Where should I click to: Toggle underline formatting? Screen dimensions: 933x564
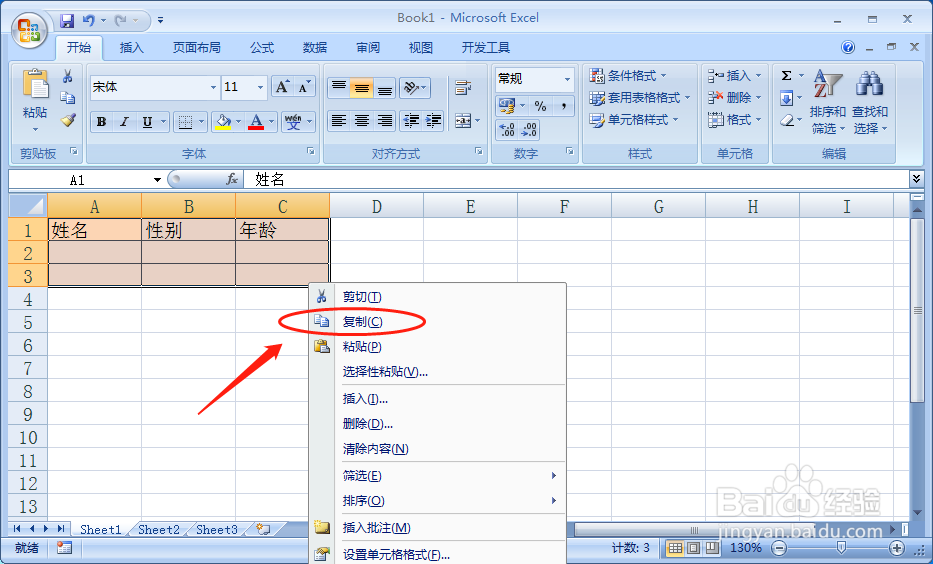(x=147, y=122)
